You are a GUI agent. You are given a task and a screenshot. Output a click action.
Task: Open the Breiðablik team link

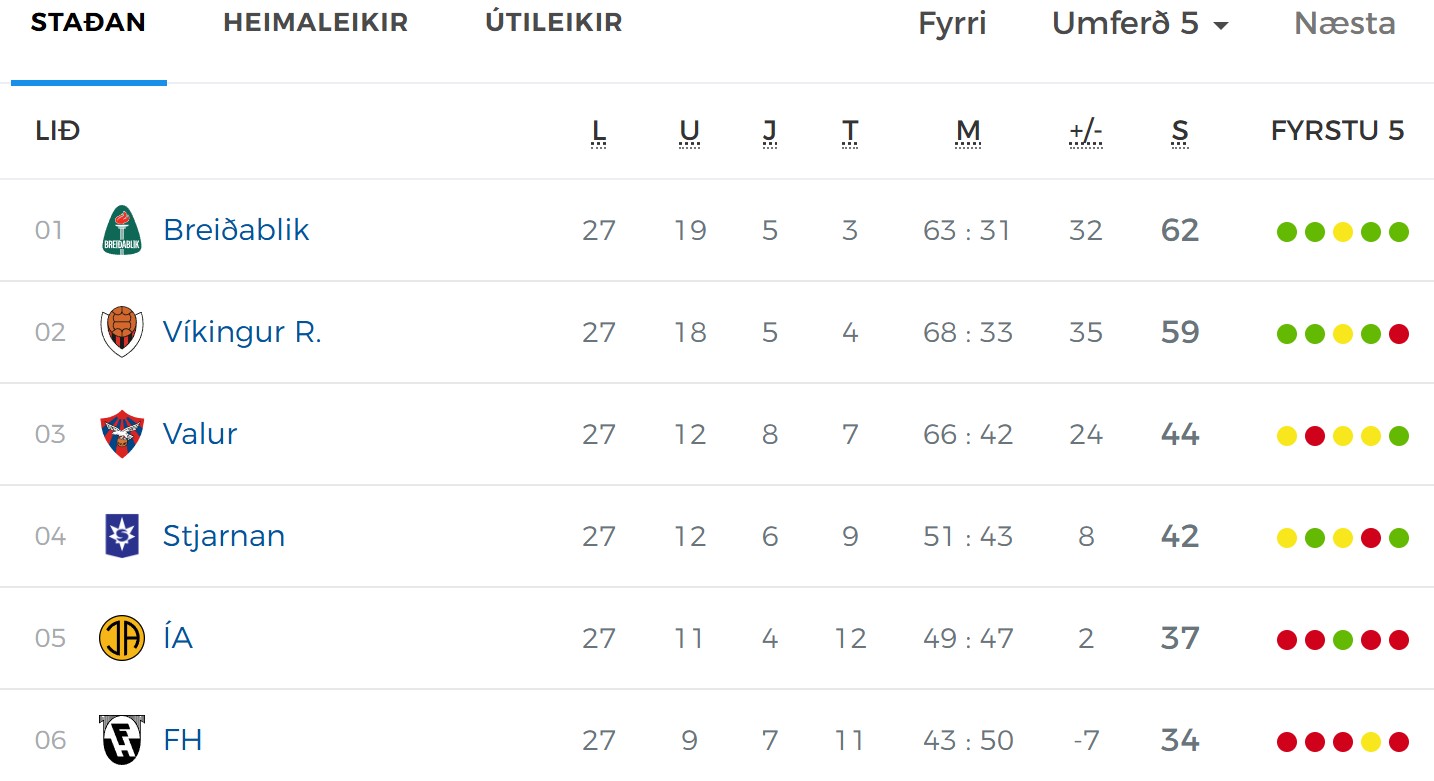pyautogui.click(x=236, y=231)
